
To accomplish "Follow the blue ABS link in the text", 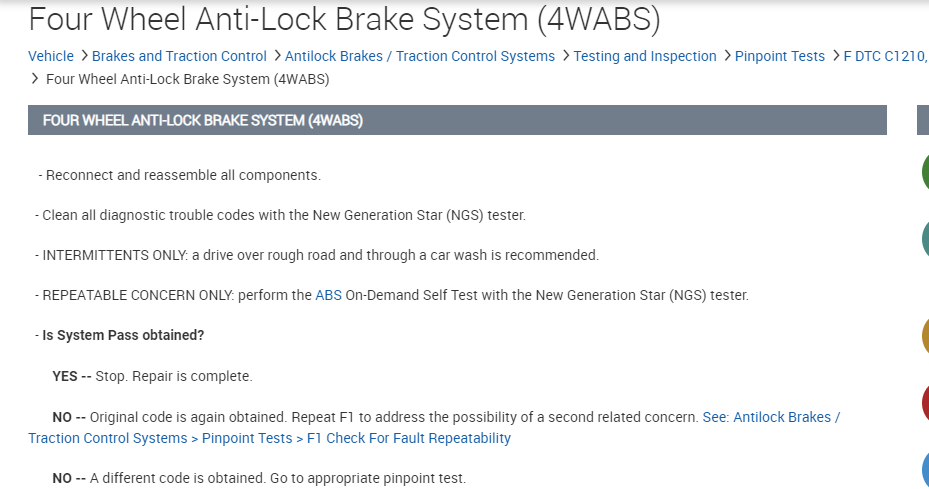I will [x=328, y=295].
